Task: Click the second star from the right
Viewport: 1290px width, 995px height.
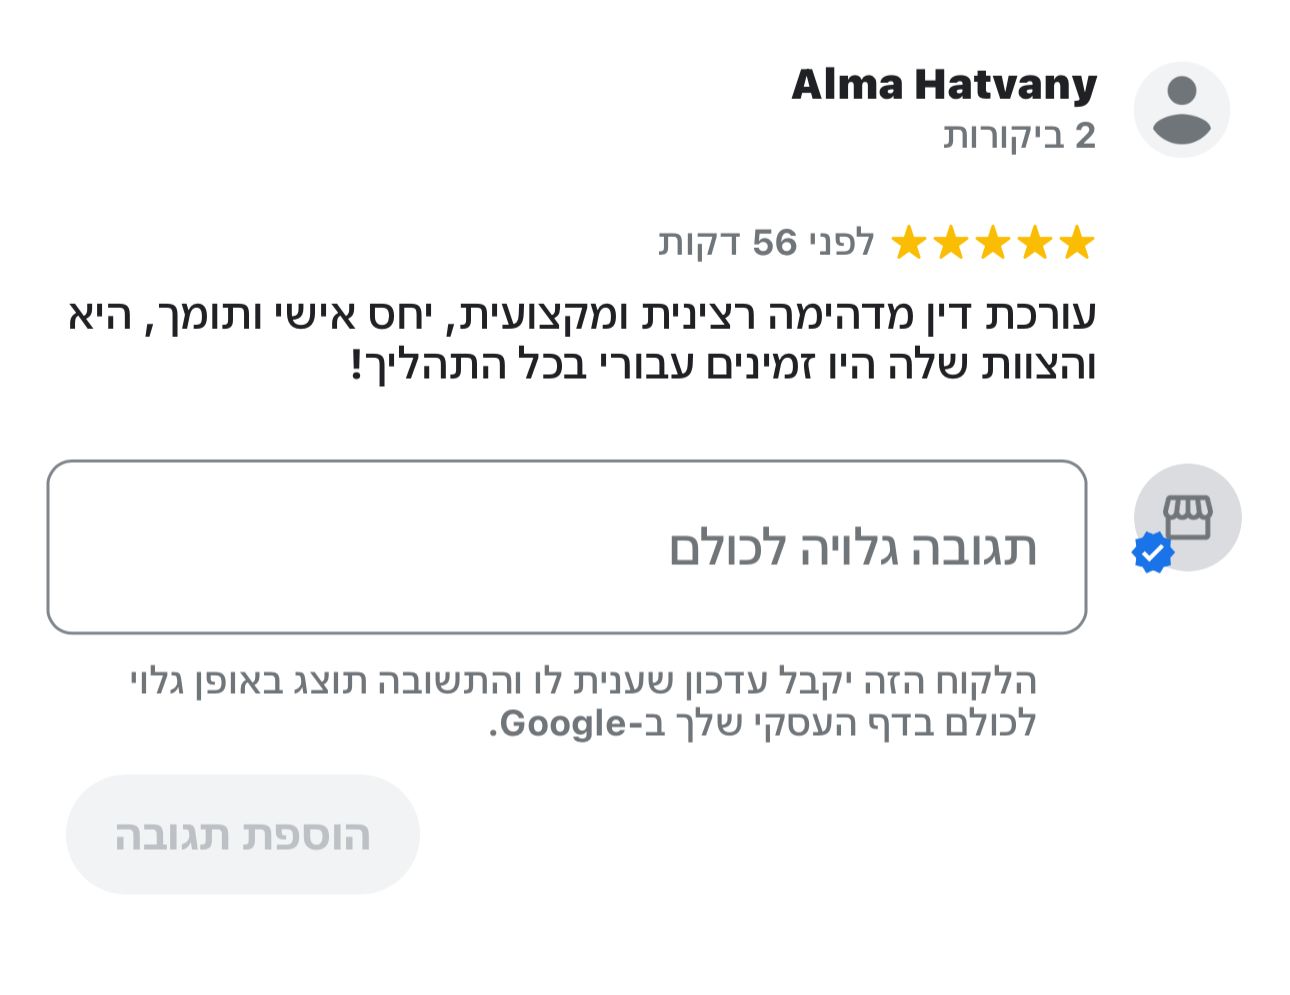Action: 1034,243
